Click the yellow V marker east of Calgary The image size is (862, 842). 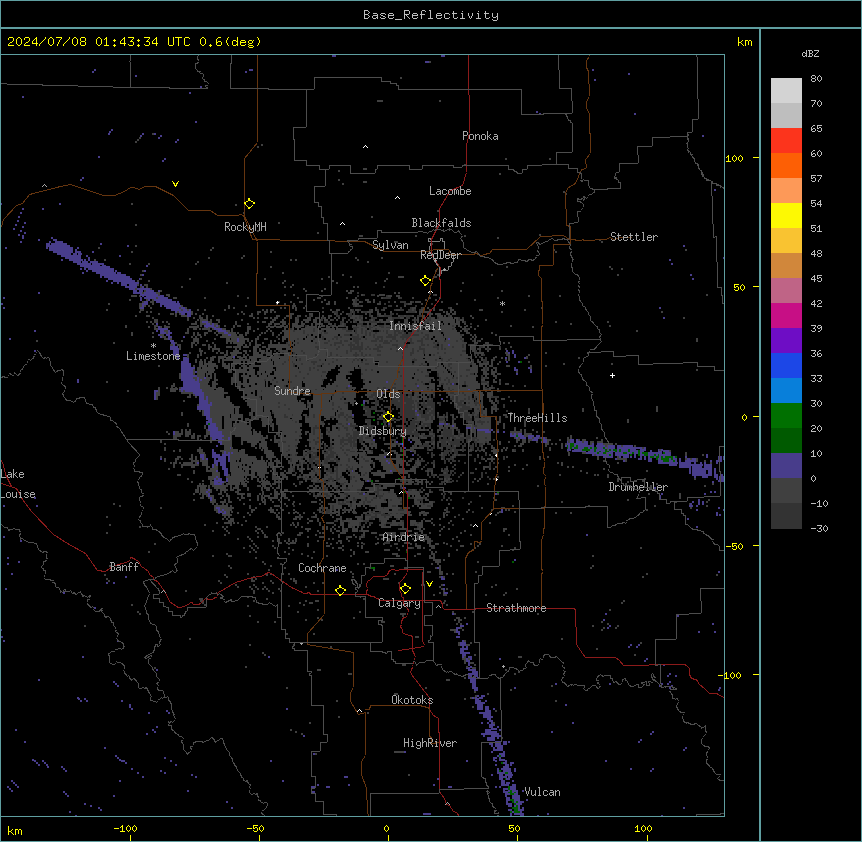(x=429, y=584)
